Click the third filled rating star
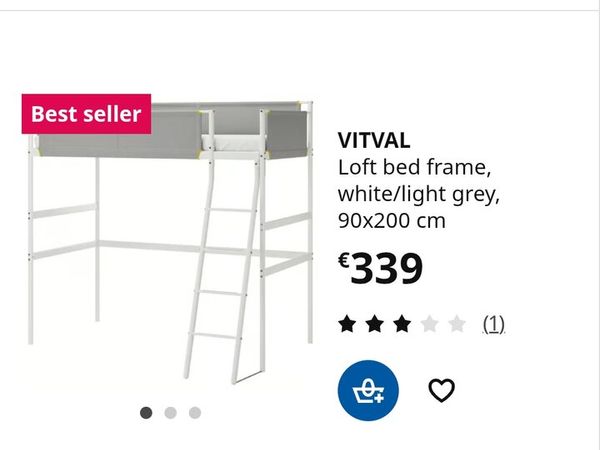600x450 pixels. (402, 324)
